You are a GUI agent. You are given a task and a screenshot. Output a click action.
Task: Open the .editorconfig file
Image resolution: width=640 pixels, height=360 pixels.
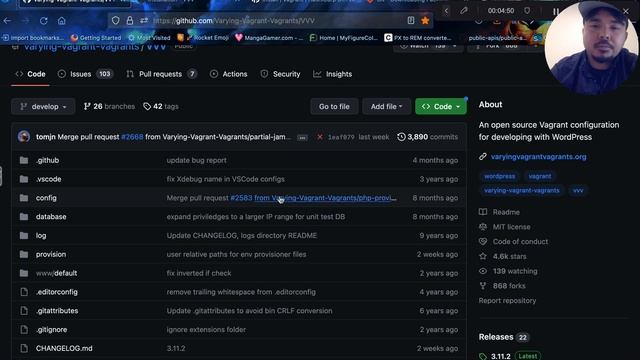(57, 292)
